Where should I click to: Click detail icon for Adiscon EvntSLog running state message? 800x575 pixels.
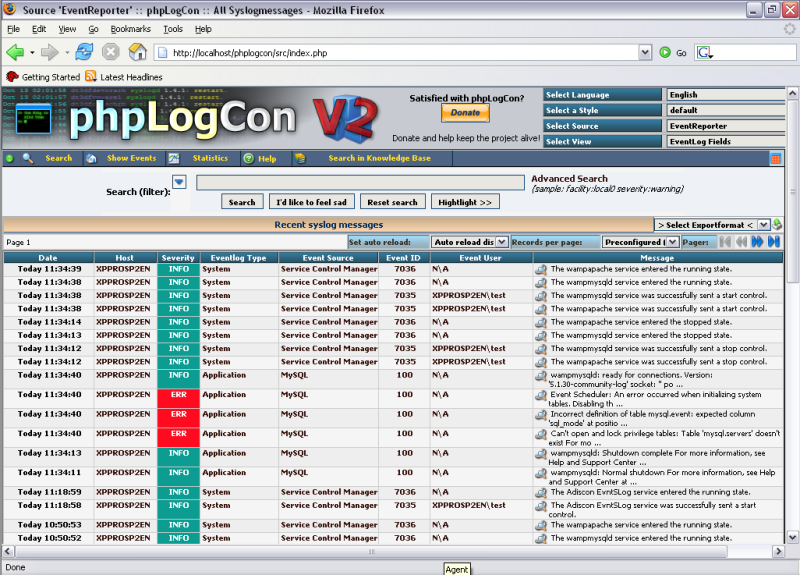click(541, 493)
